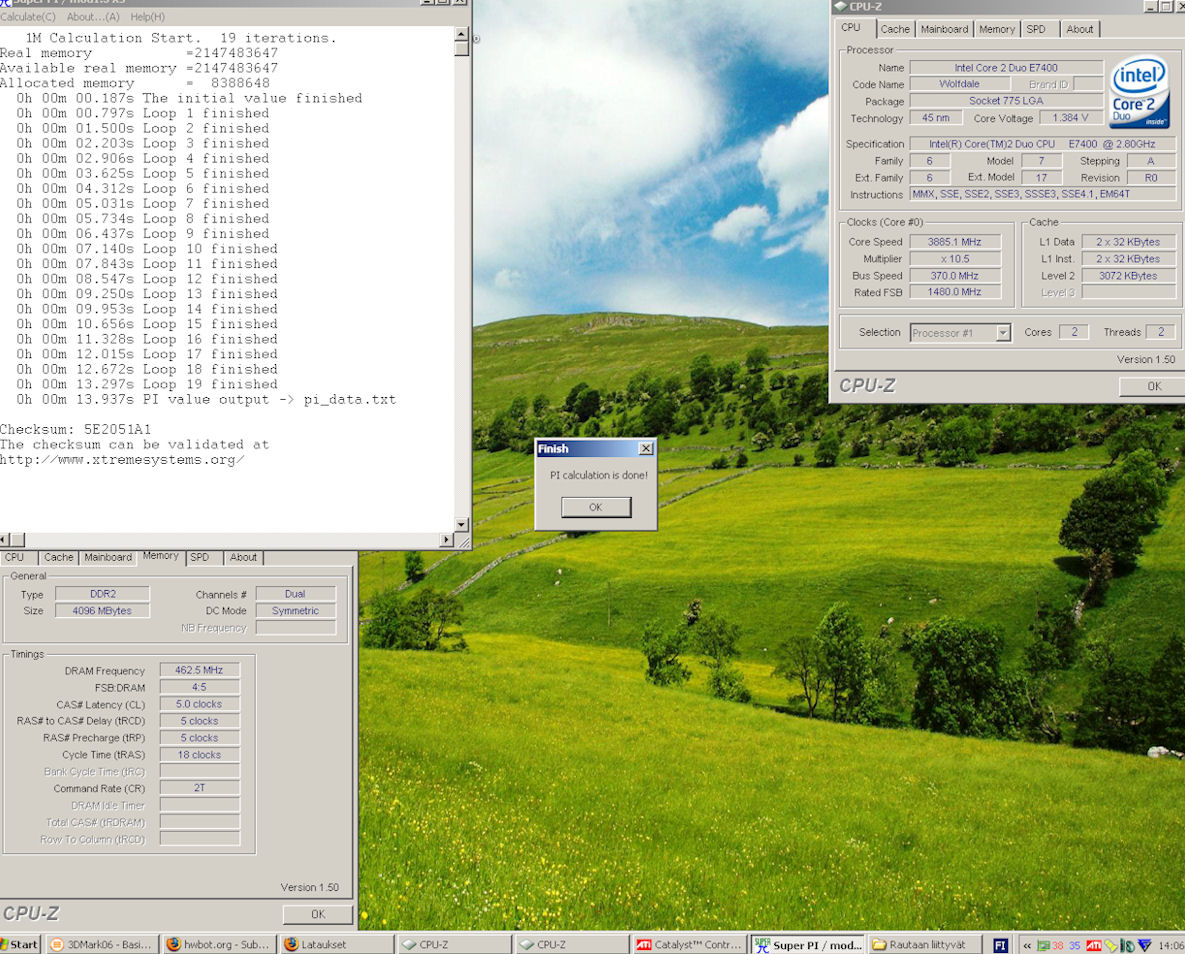Click the Bus Speed value 370.0 MHz
This screenshot has height=954, width=1185.
click(x=954, y=275)
